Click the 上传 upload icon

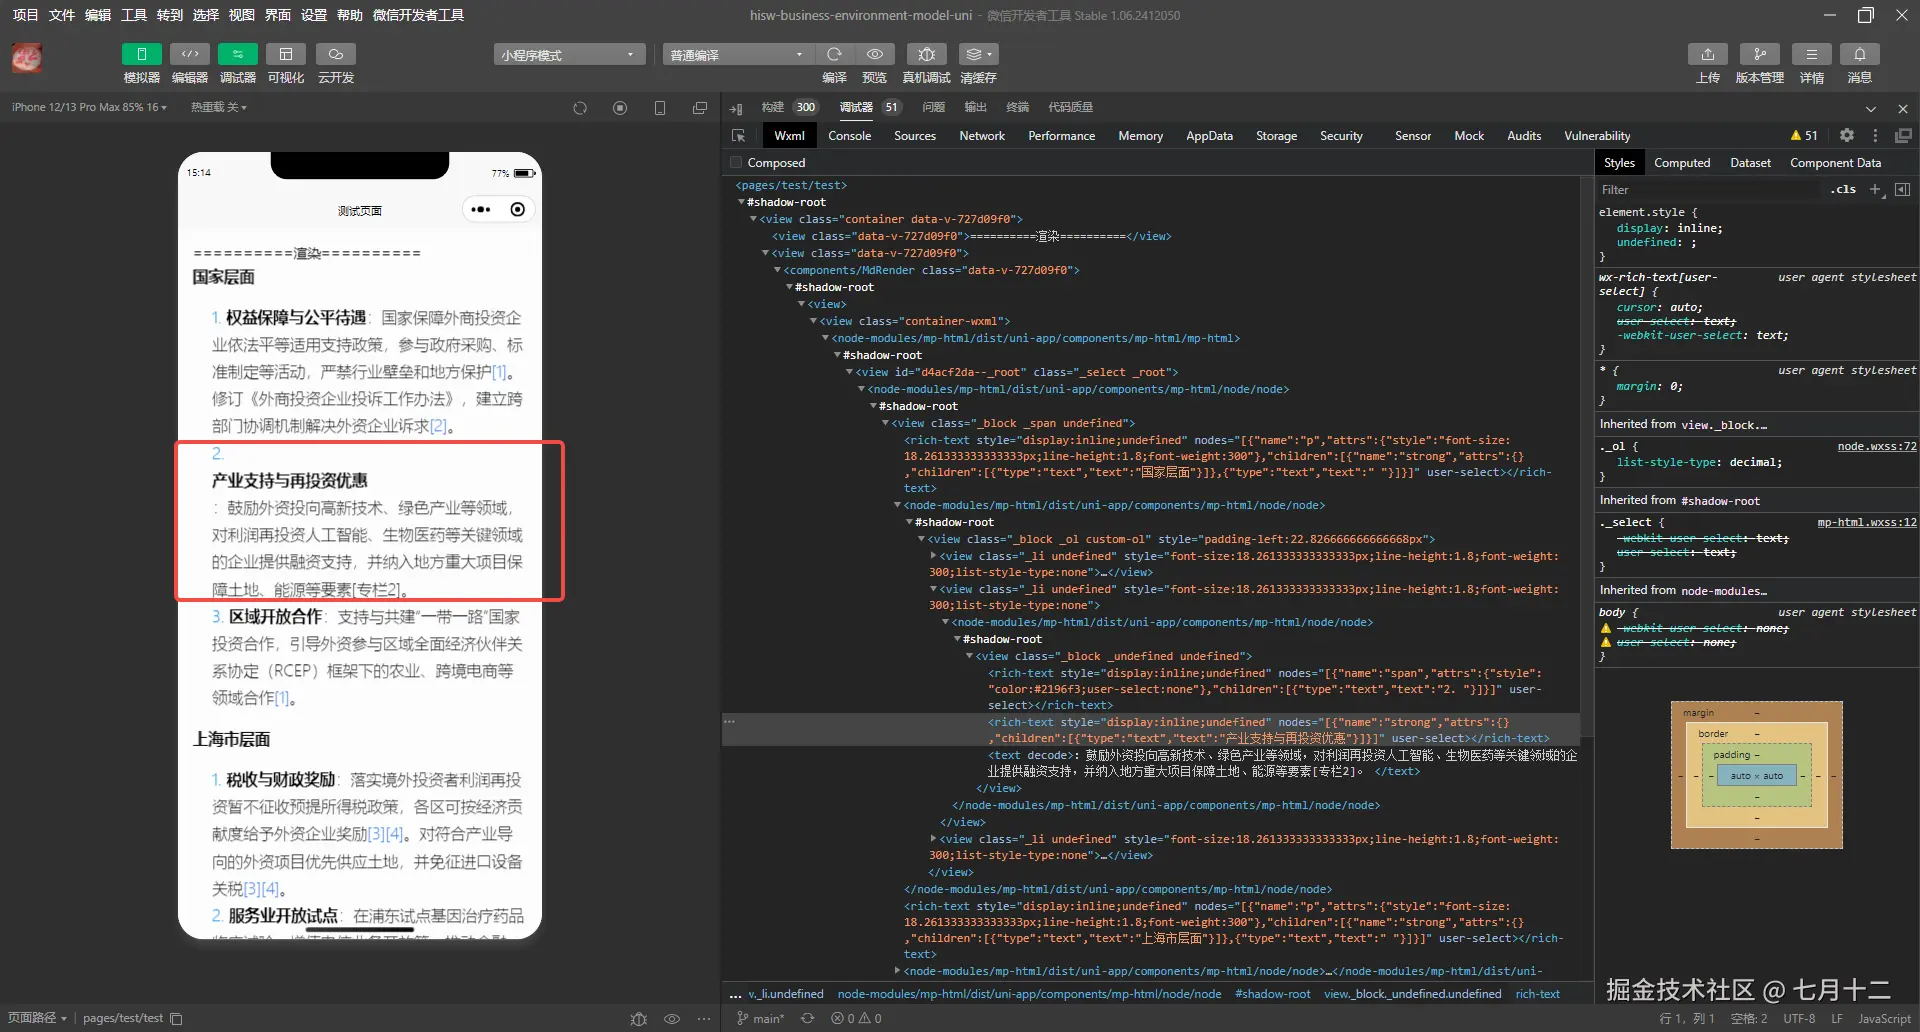point(1708,54)
